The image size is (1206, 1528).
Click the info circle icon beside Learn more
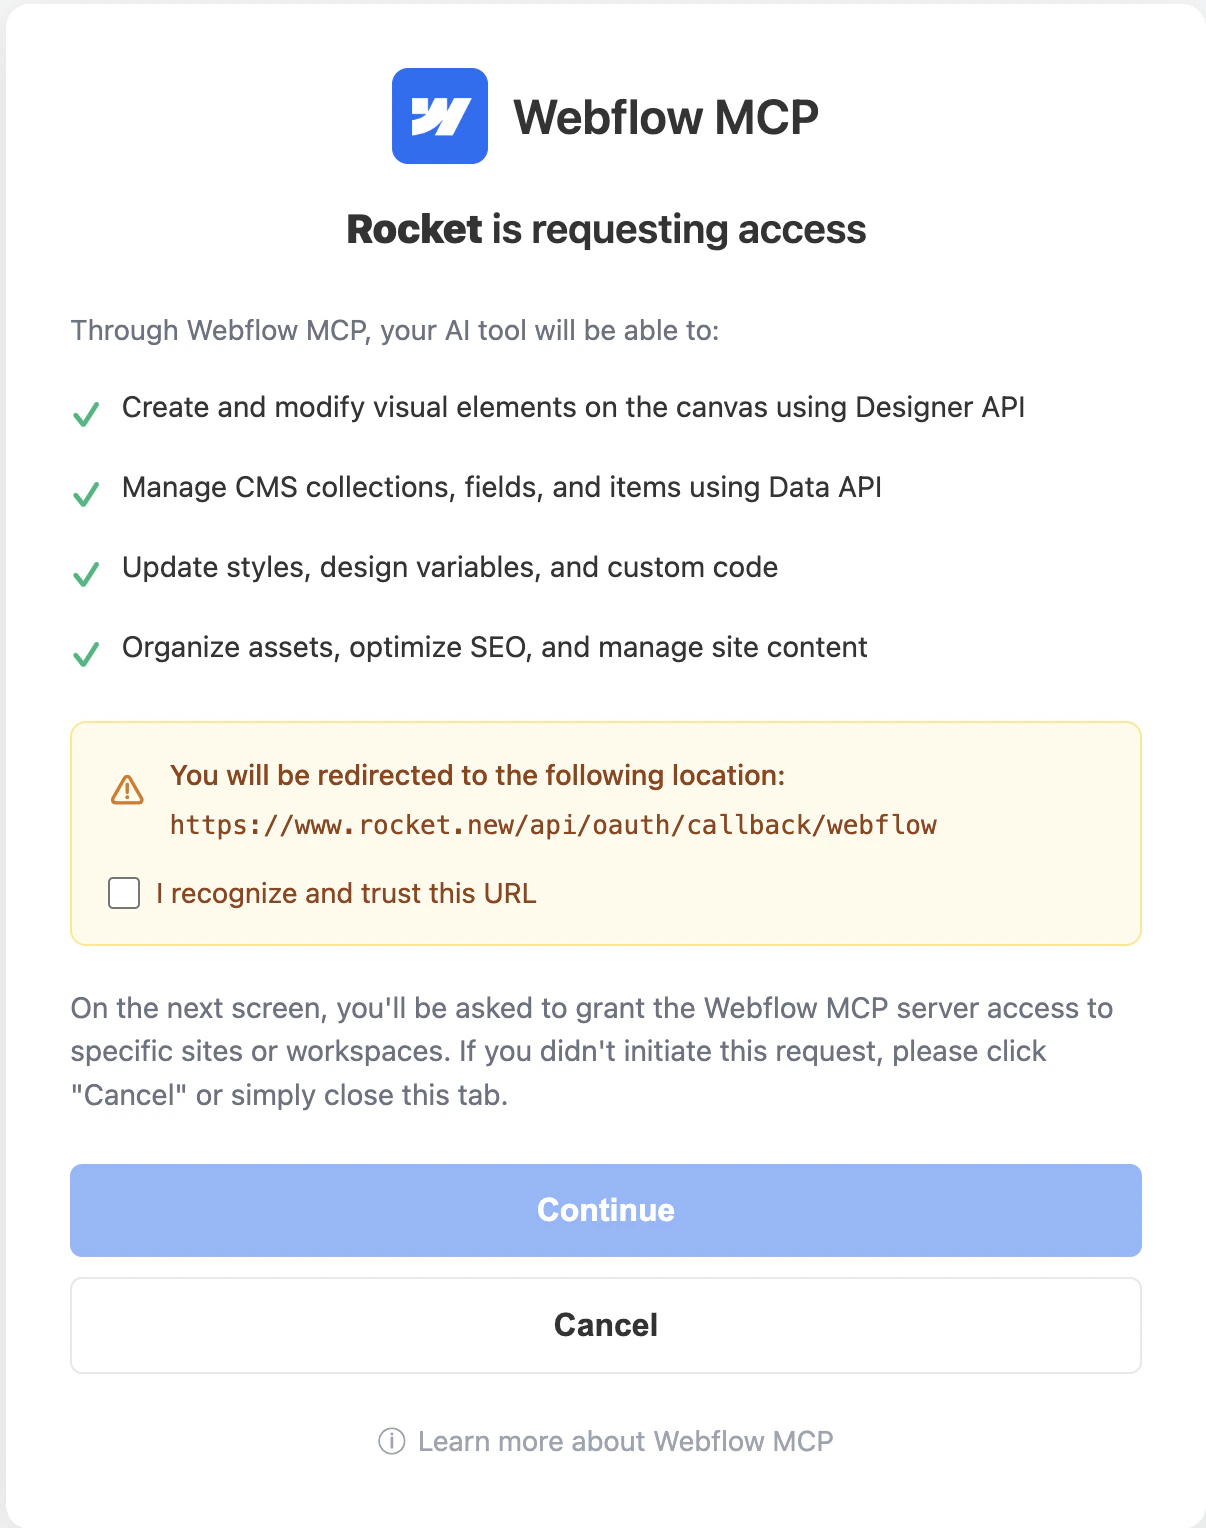(x=391, y=1441)
